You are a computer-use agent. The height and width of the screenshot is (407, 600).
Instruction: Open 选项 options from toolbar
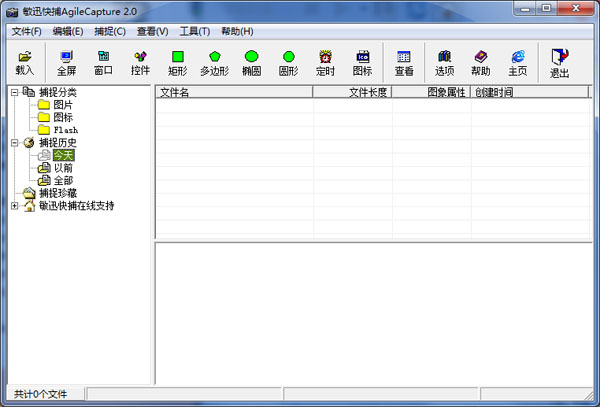tap(444, 63)
